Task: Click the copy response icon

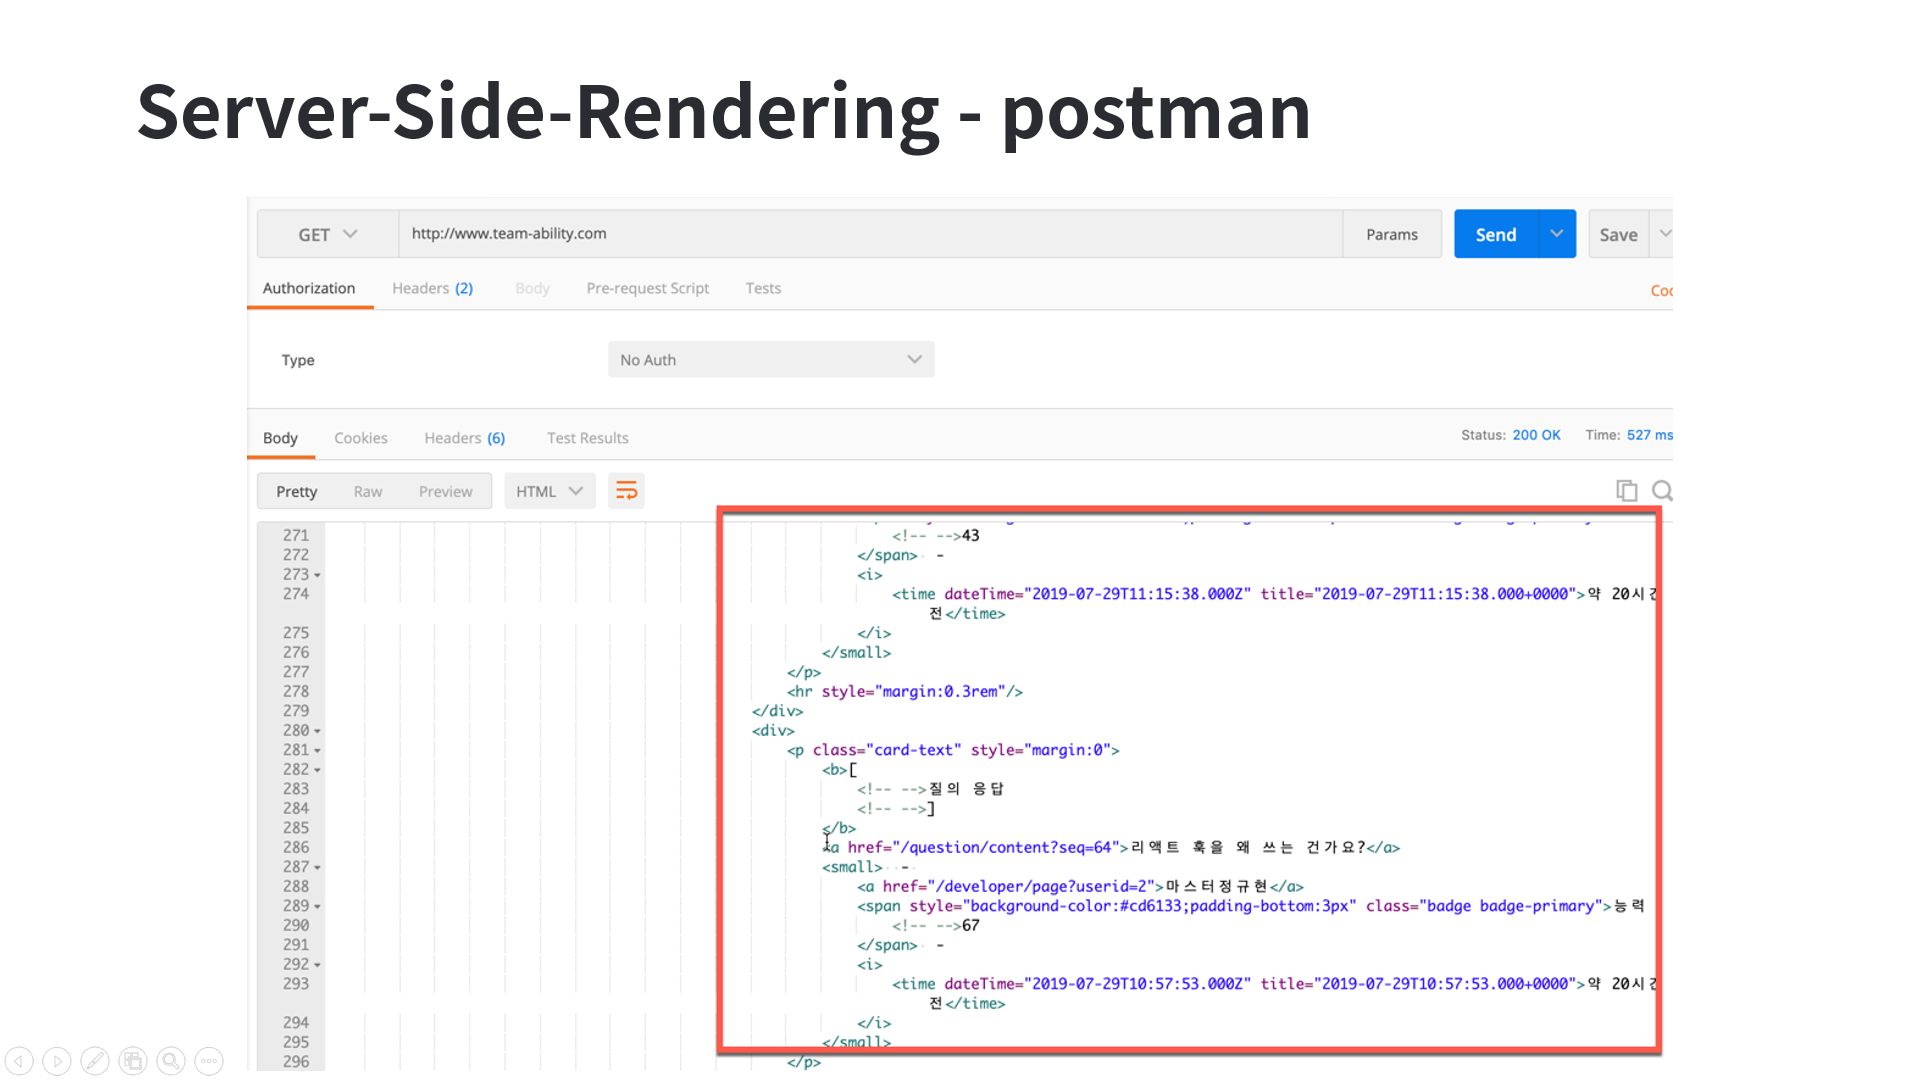Action: [x=1626, y=491]
